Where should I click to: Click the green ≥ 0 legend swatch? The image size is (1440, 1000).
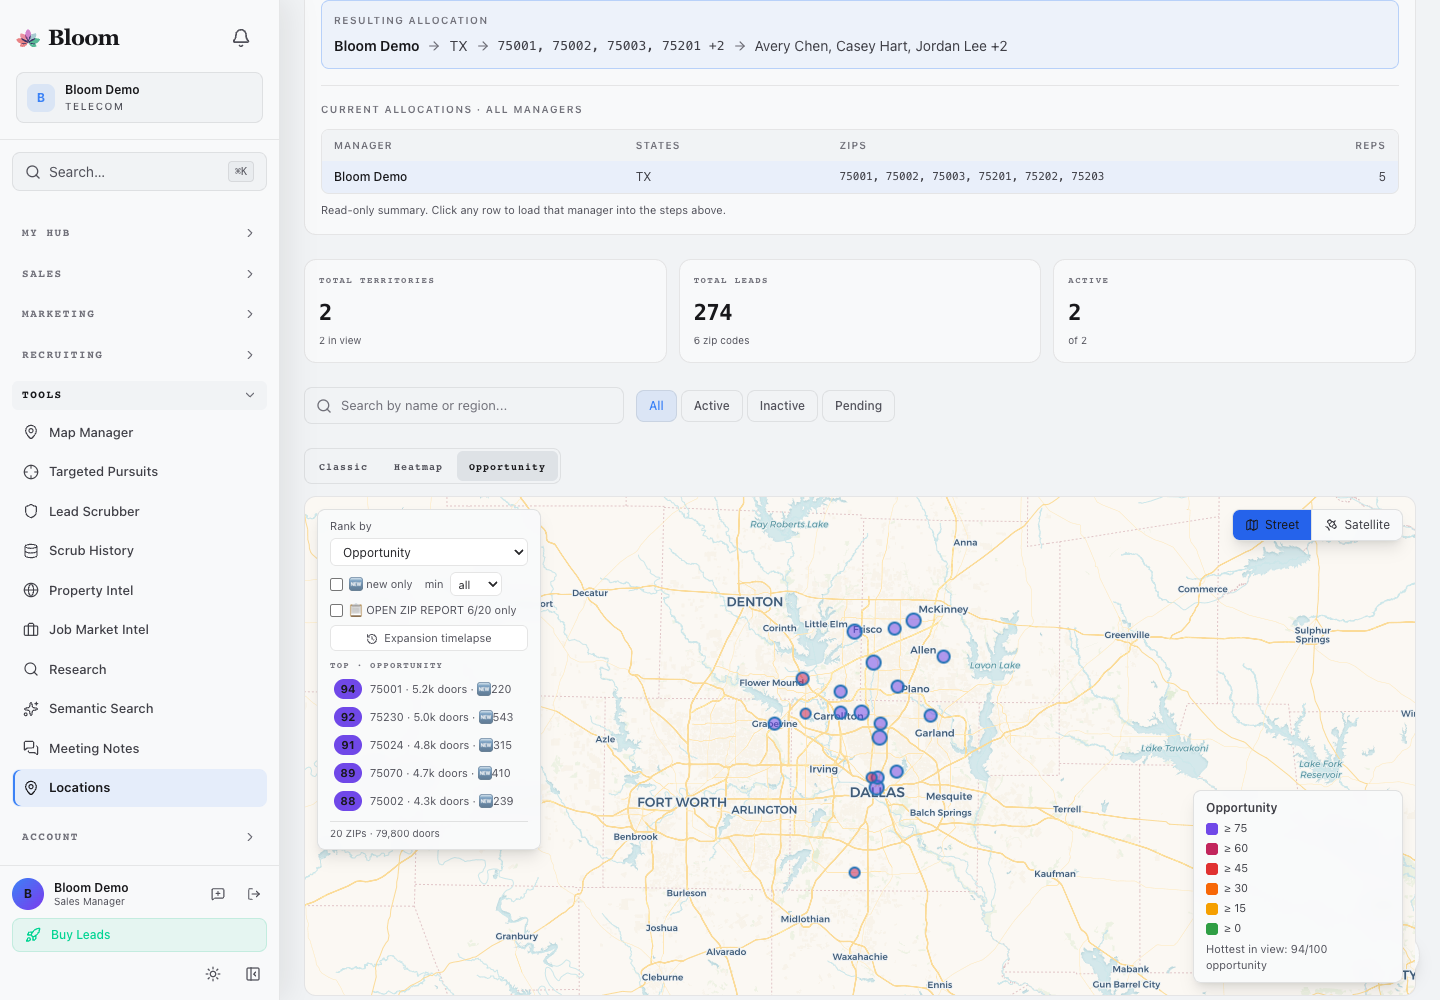(x=1212, y=929)
